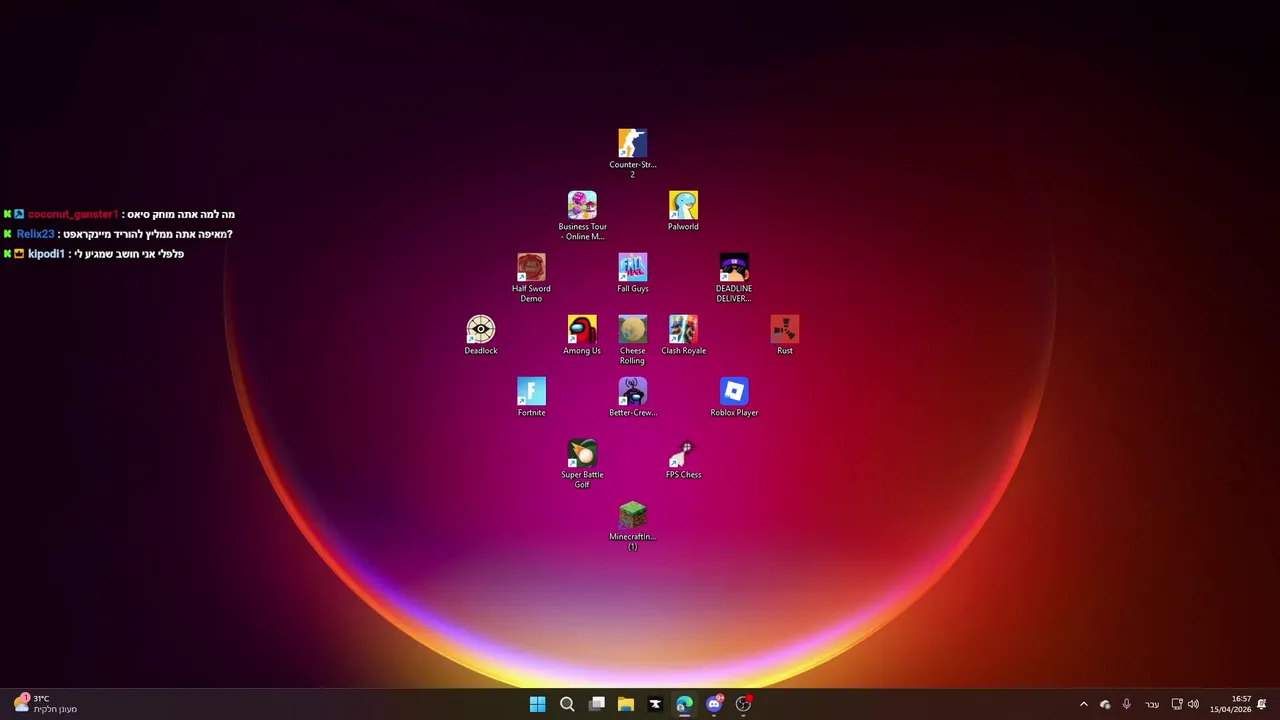
Task: Select the DEADLINE DELIVERY shortcut icon
Action: [x=734, y=277]
